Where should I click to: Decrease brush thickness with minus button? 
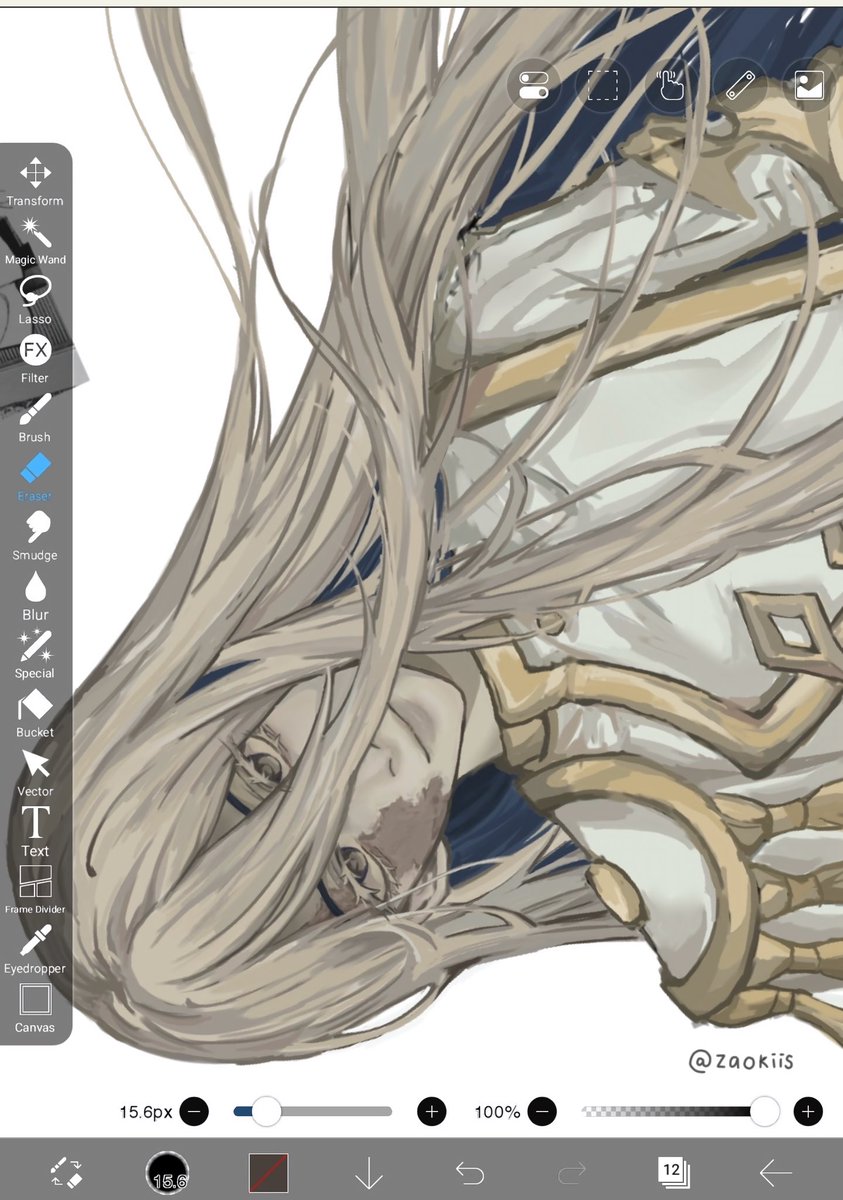click(194, 1111)
